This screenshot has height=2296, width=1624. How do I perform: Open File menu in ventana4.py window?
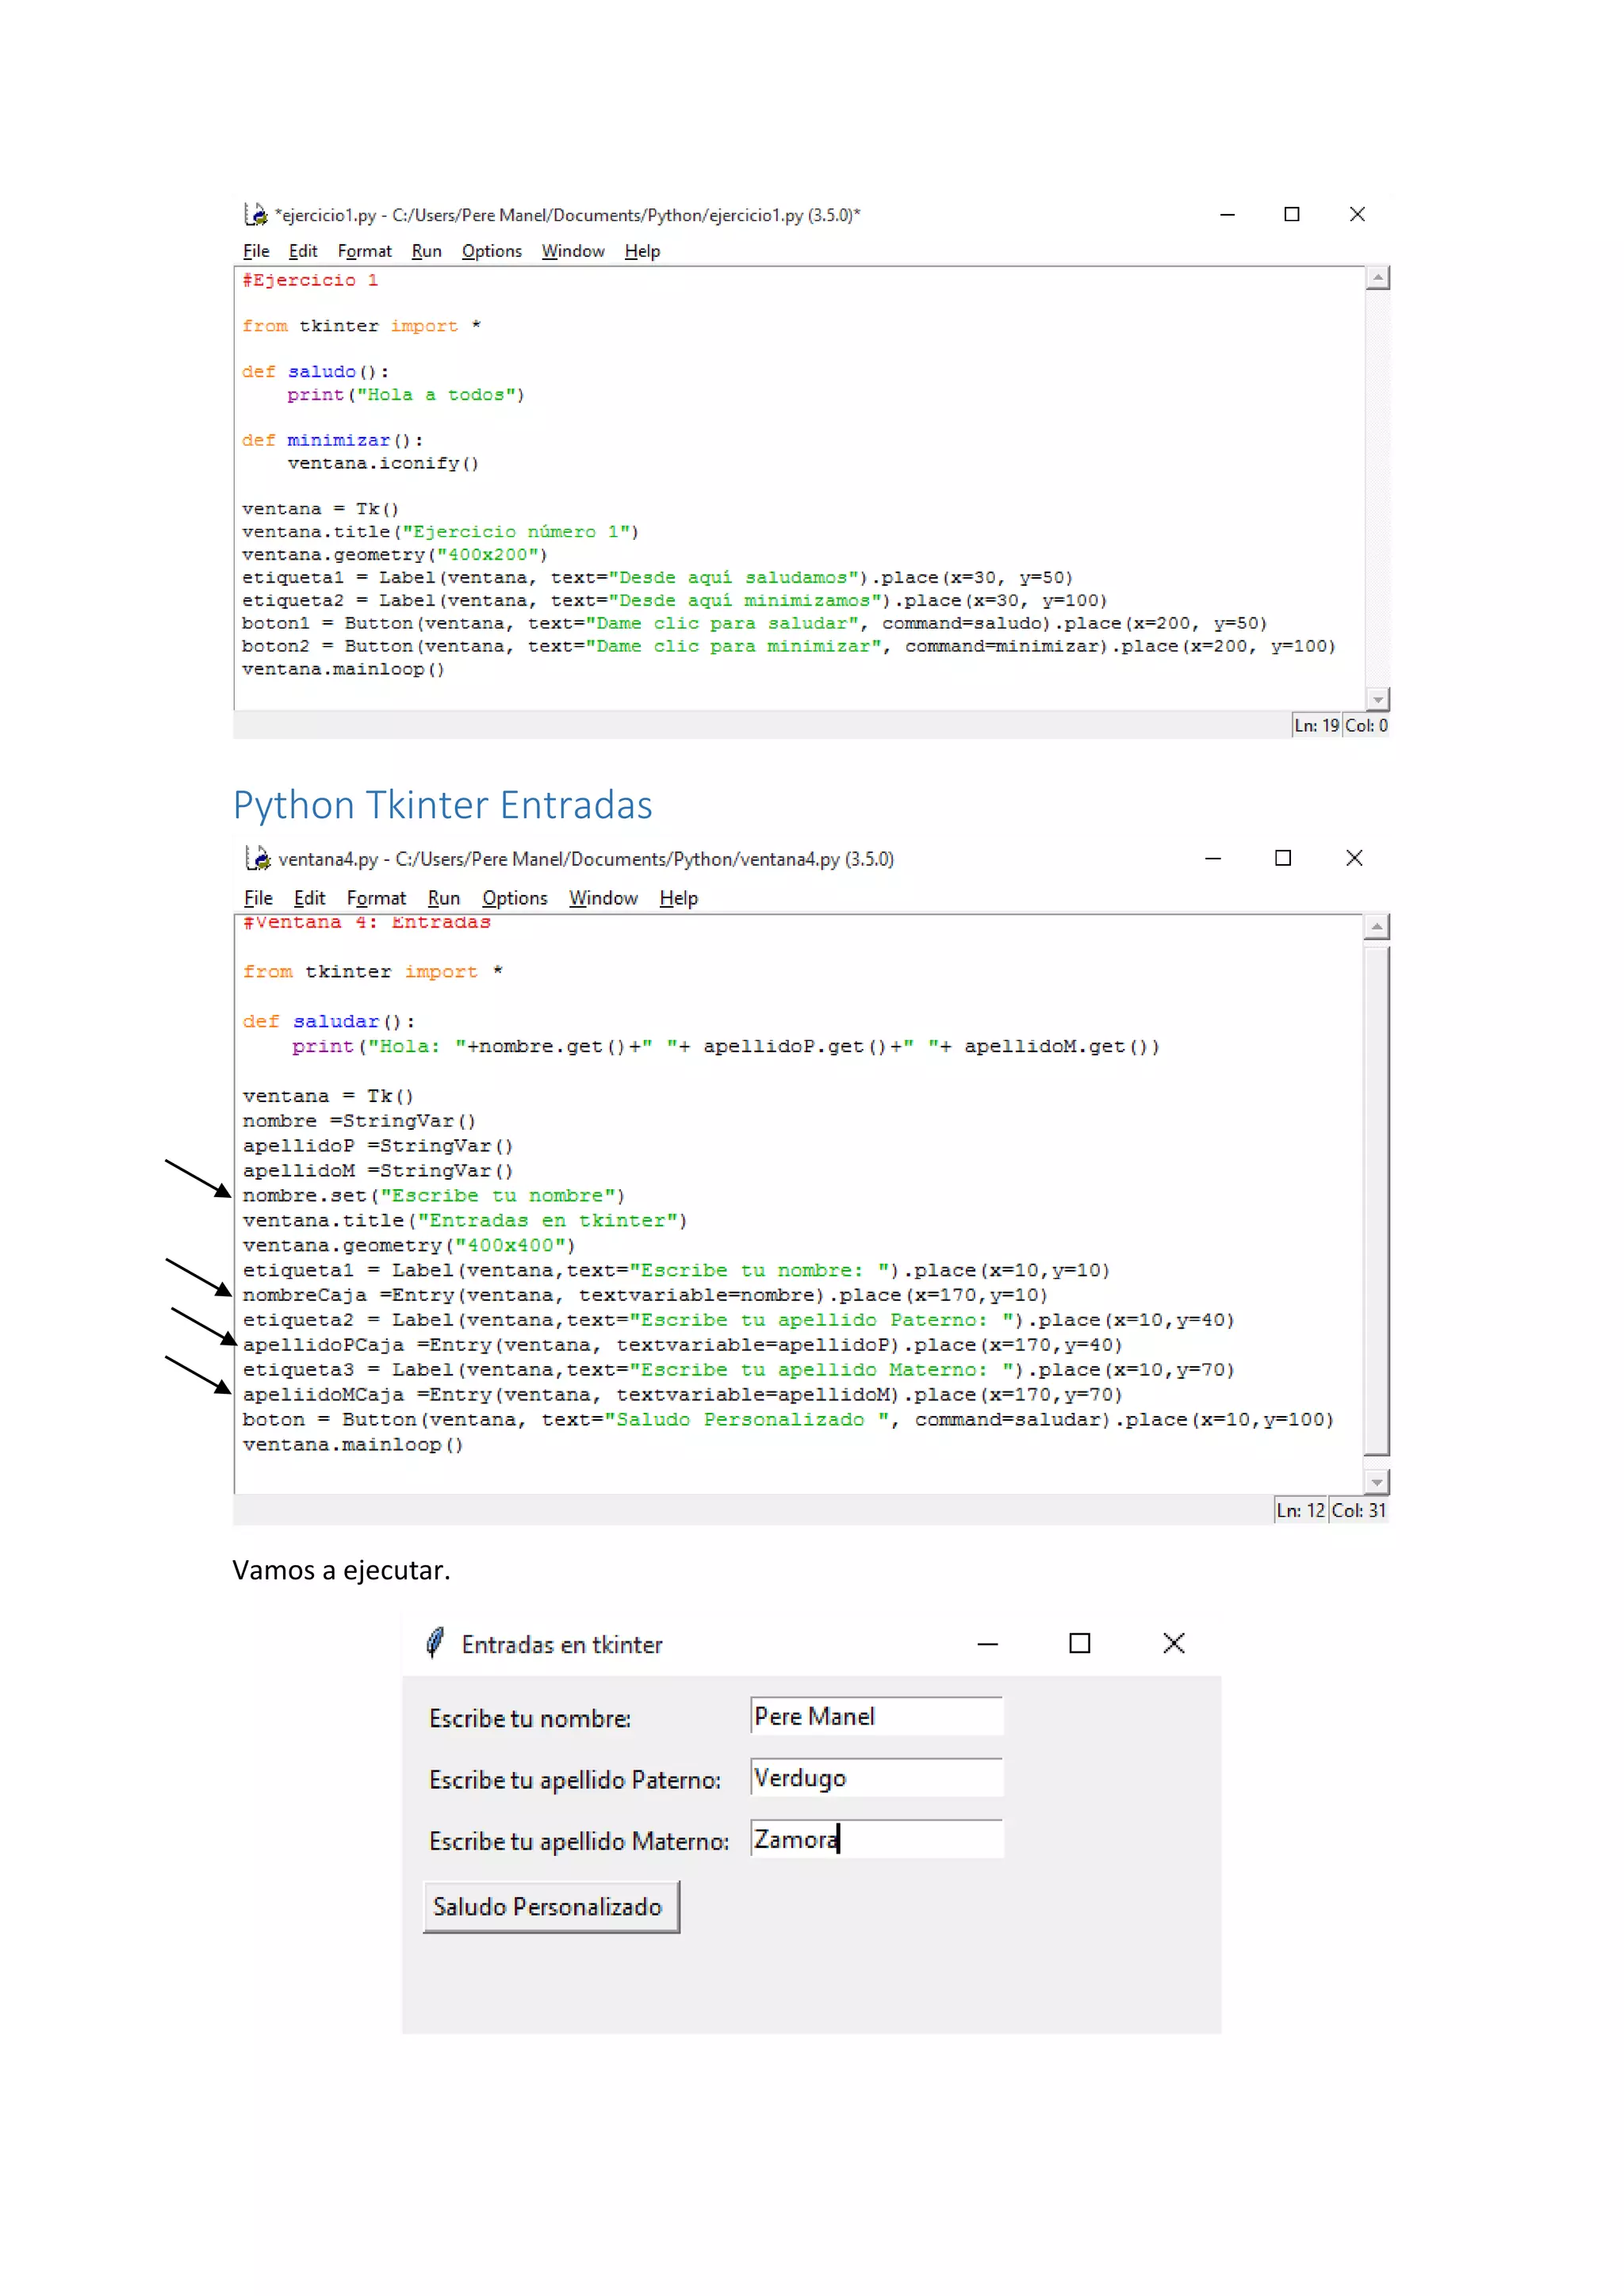pyautogui.click(x=258, y=898)
